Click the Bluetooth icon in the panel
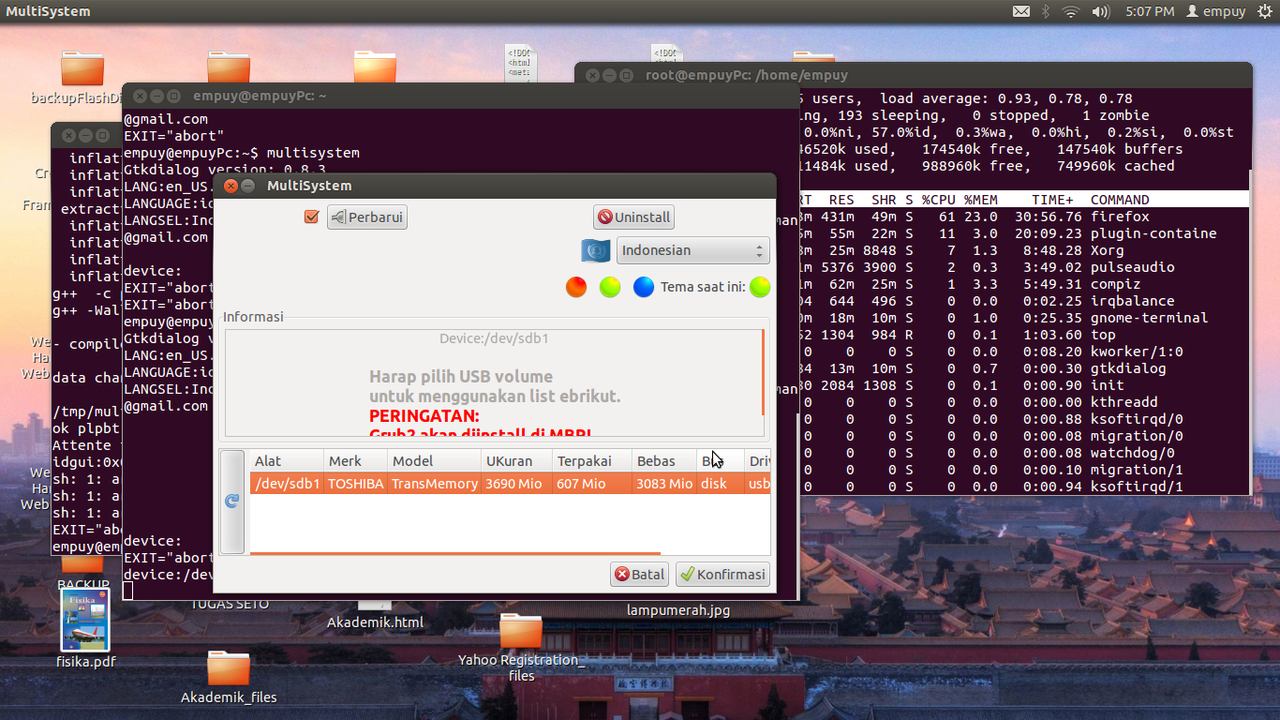Screen dimensions: 1280x720 1046,11
